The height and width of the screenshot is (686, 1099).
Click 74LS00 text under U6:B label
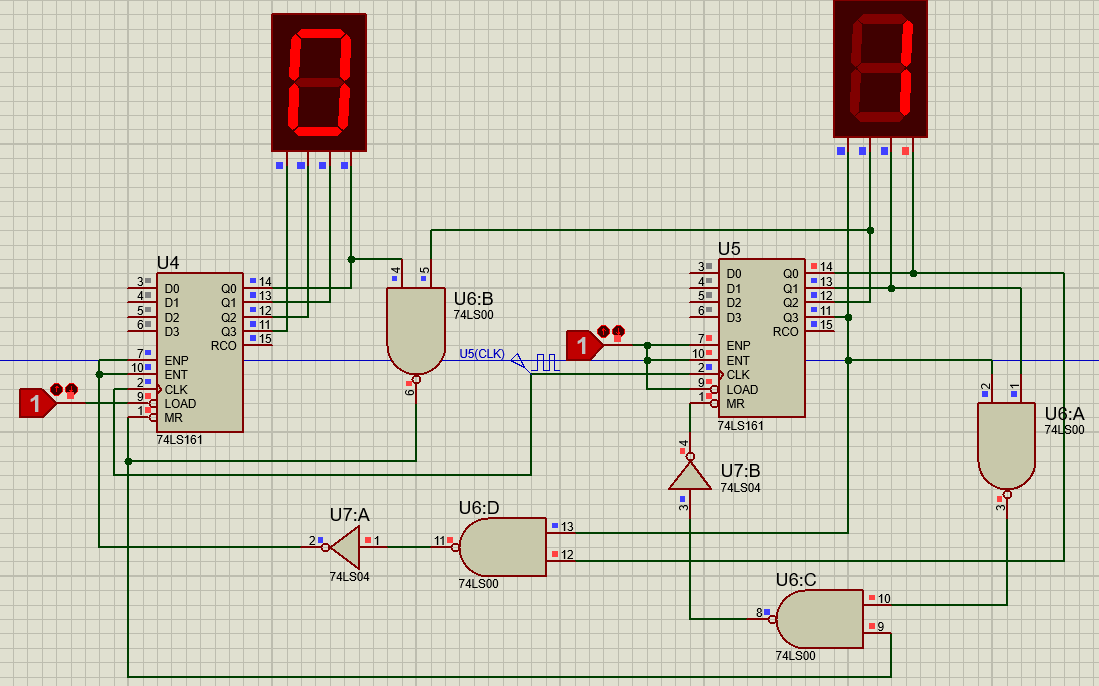coord(473,315)
